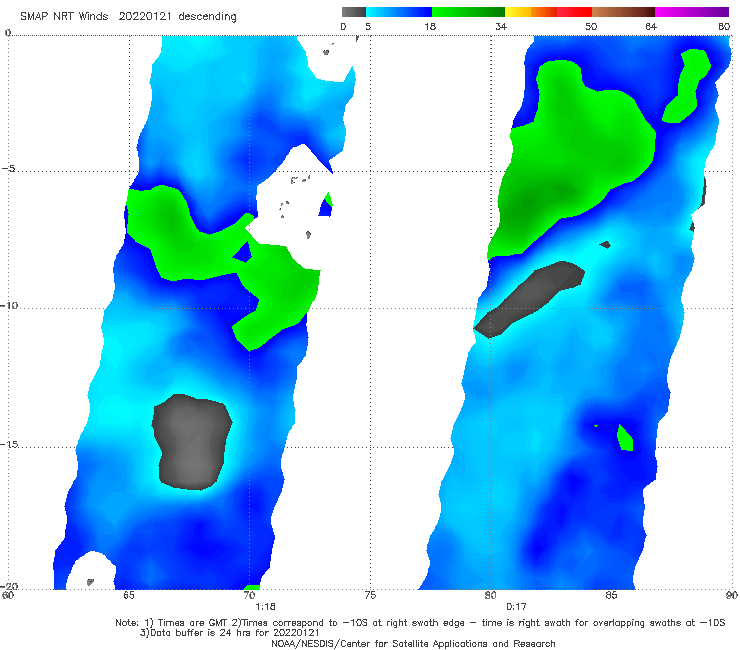
Task: Click the elongated gray low-wind patch in right swath
Action: (529, 299)
